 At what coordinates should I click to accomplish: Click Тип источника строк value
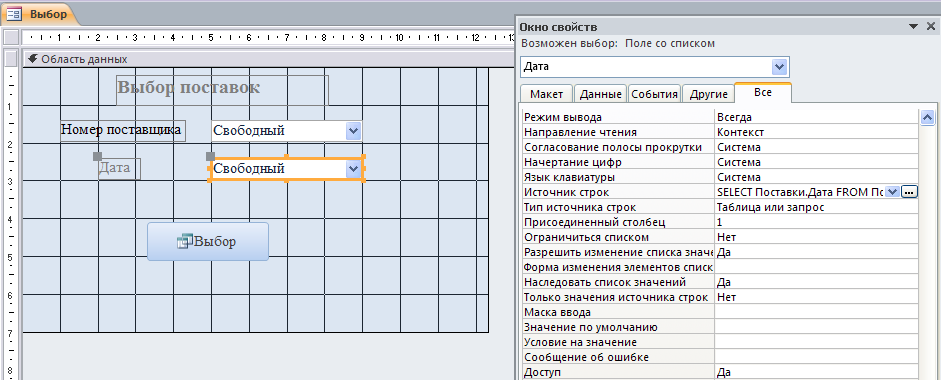pos(816,207)
